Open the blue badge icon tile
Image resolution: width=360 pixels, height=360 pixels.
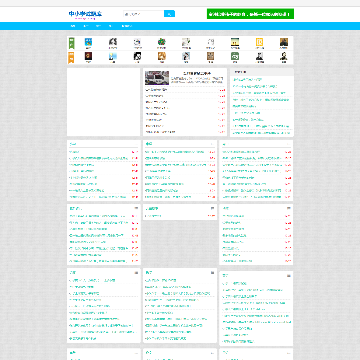point(88,42)
